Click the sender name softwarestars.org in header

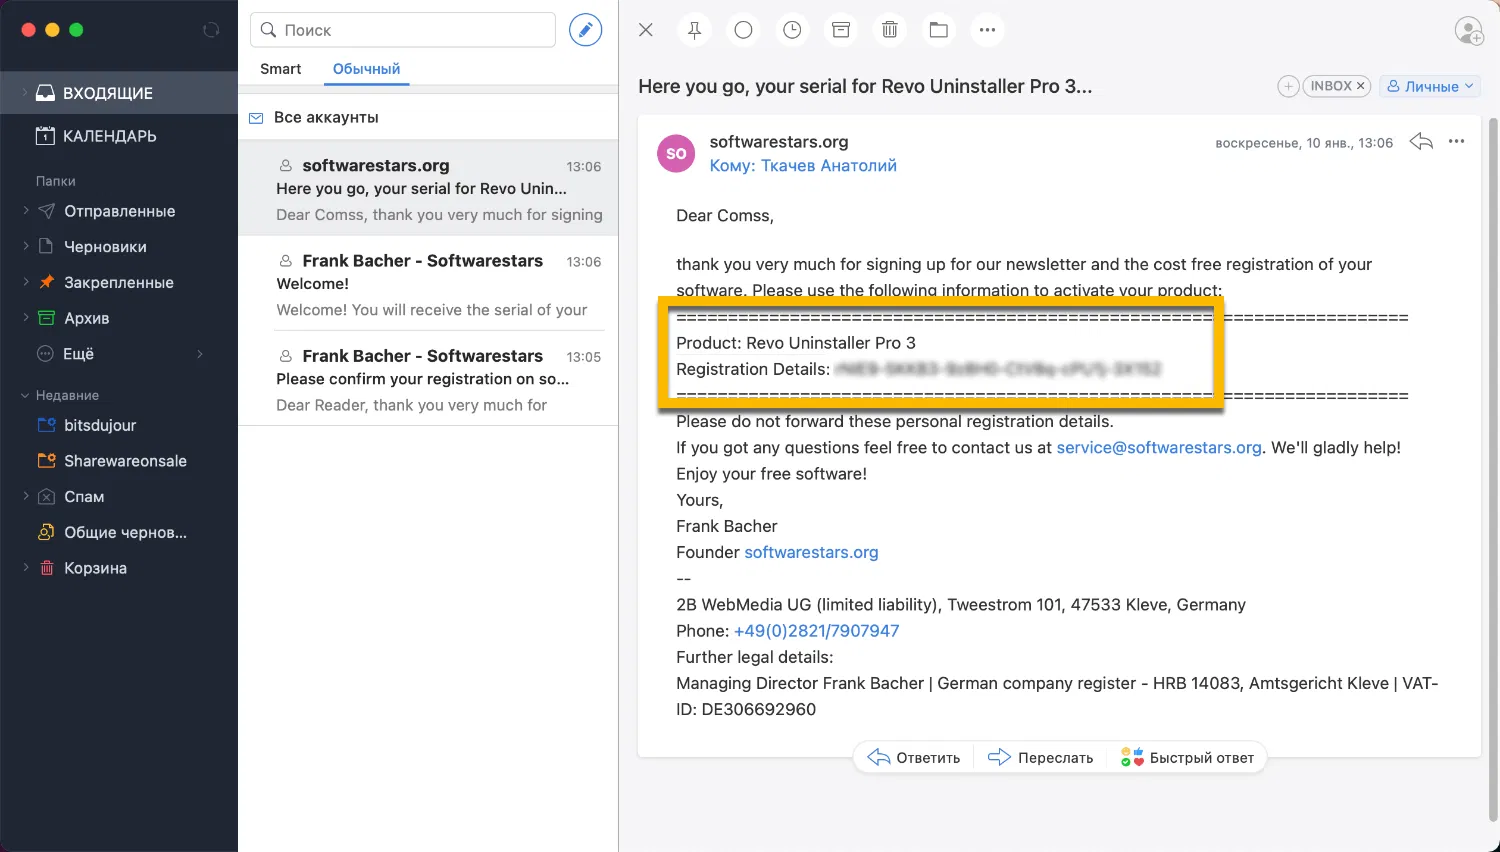779,142
